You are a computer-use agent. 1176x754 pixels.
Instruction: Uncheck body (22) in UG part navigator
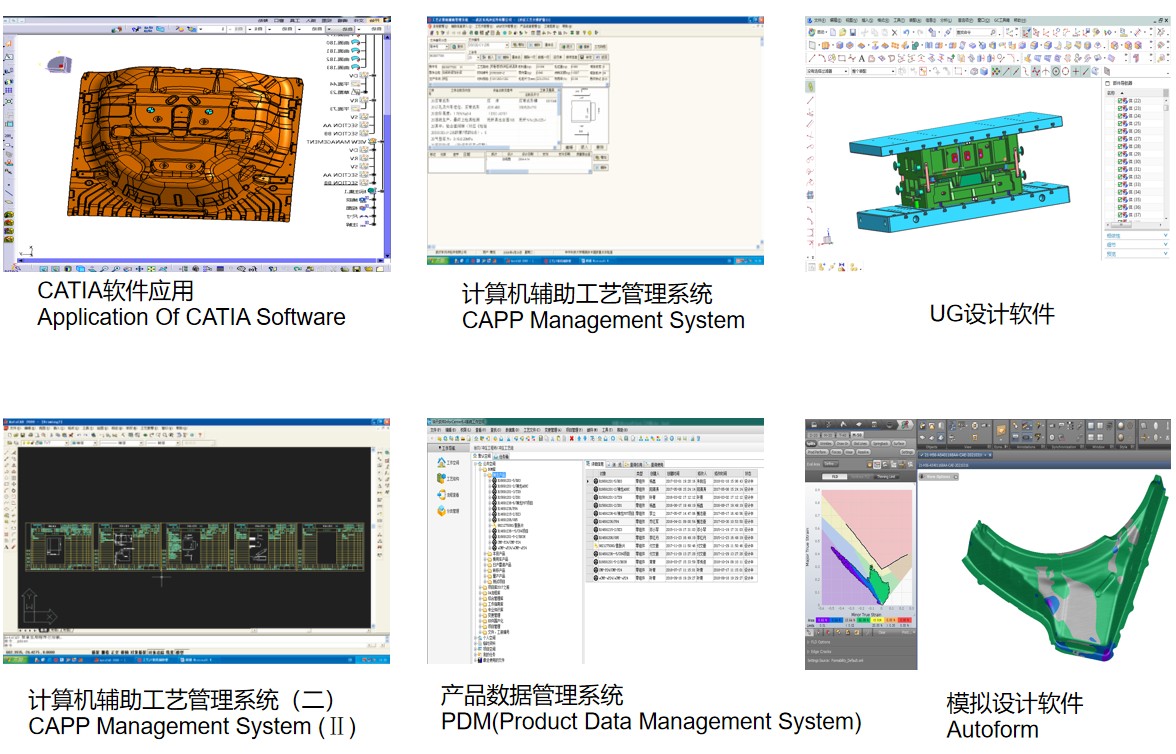1121,102
